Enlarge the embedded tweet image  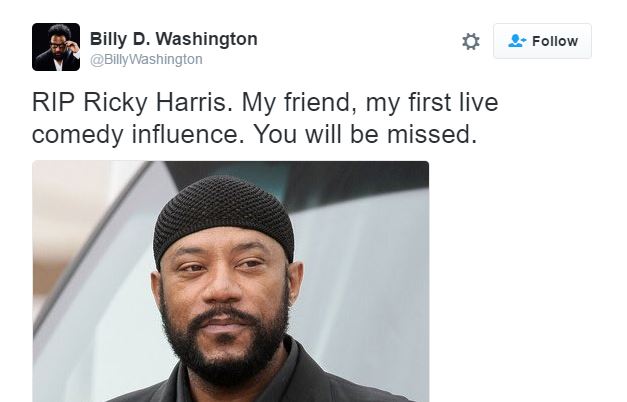[230, 281]
